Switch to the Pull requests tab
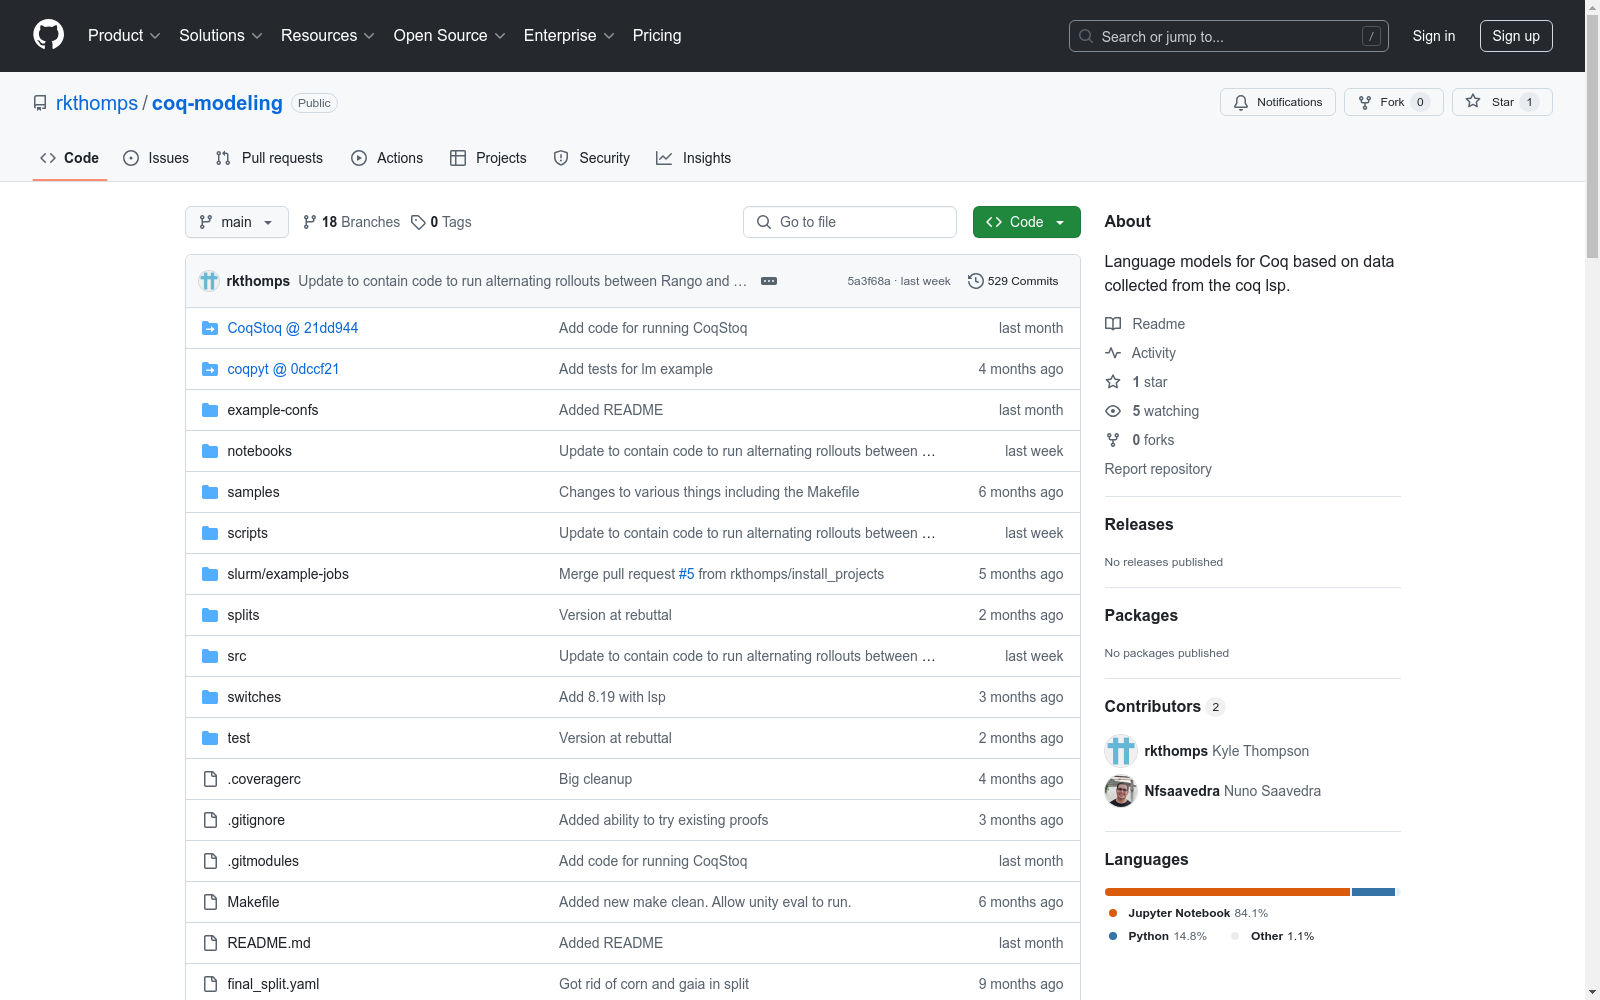The width and height of the screenshot is (1600, 1000). pos(269,158)
